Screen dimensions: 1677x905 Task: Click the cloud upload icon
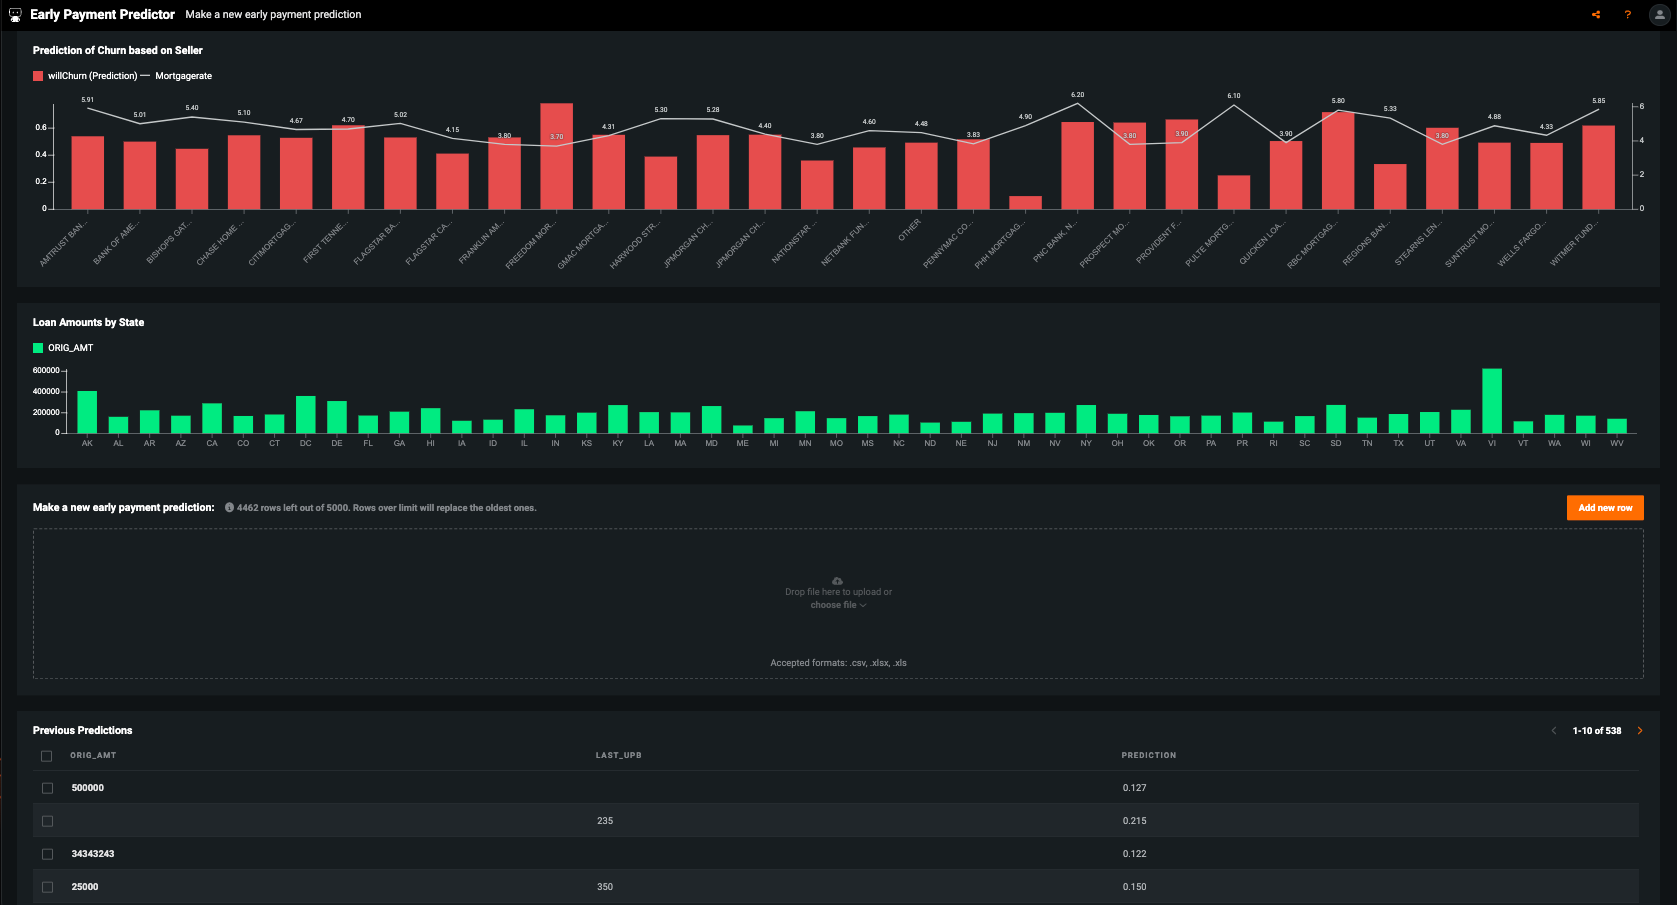838,581
